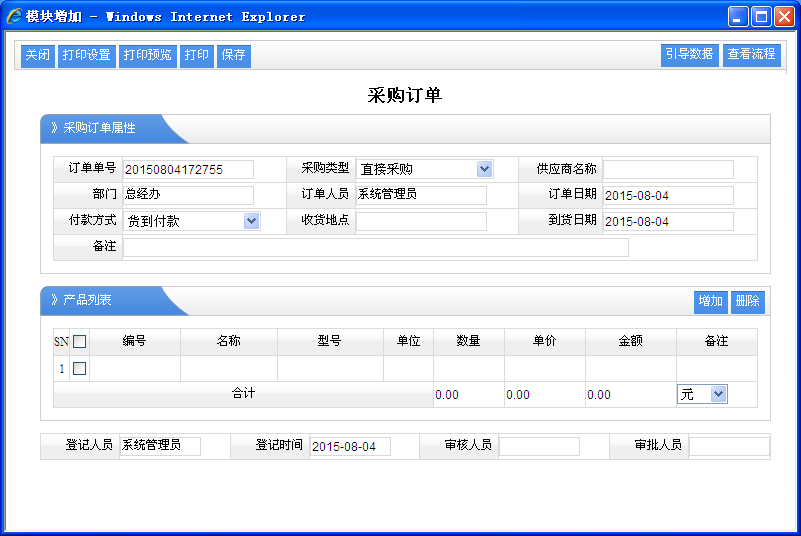Select the 到货日期 date field
This screenshot has height=536, width=801.
click(x=668, y=221)
